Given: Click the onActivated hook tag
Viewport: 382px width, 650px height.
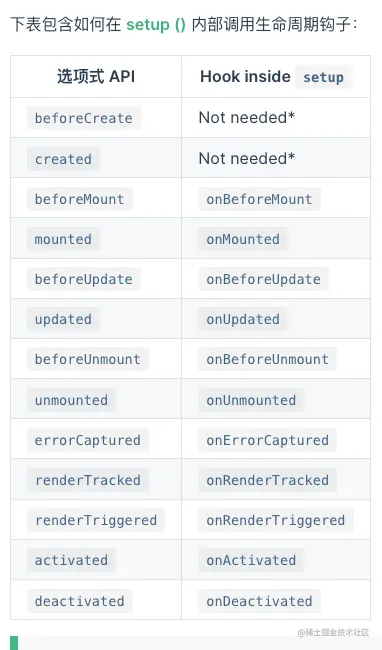Looking at the screenshot, I should (251, 560).
